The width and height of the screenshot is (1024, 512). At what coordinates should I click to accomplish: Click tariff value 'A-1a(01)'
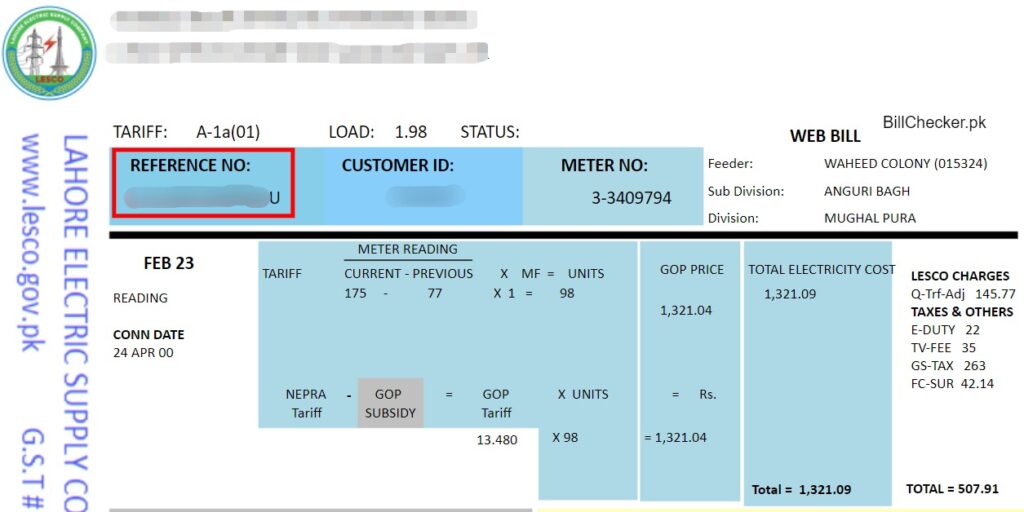[x=228, y=133]
